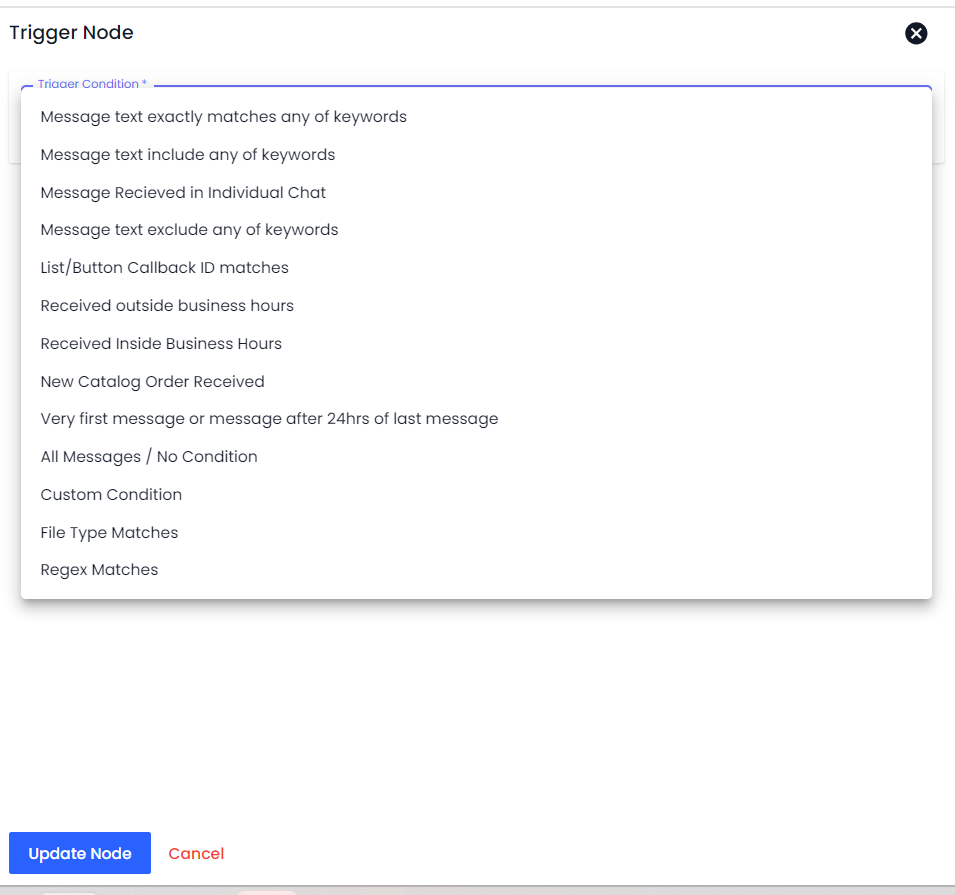Choose "Message text include any of keywords"
Viewport: 955px width, 895px height.
(188, 155)
